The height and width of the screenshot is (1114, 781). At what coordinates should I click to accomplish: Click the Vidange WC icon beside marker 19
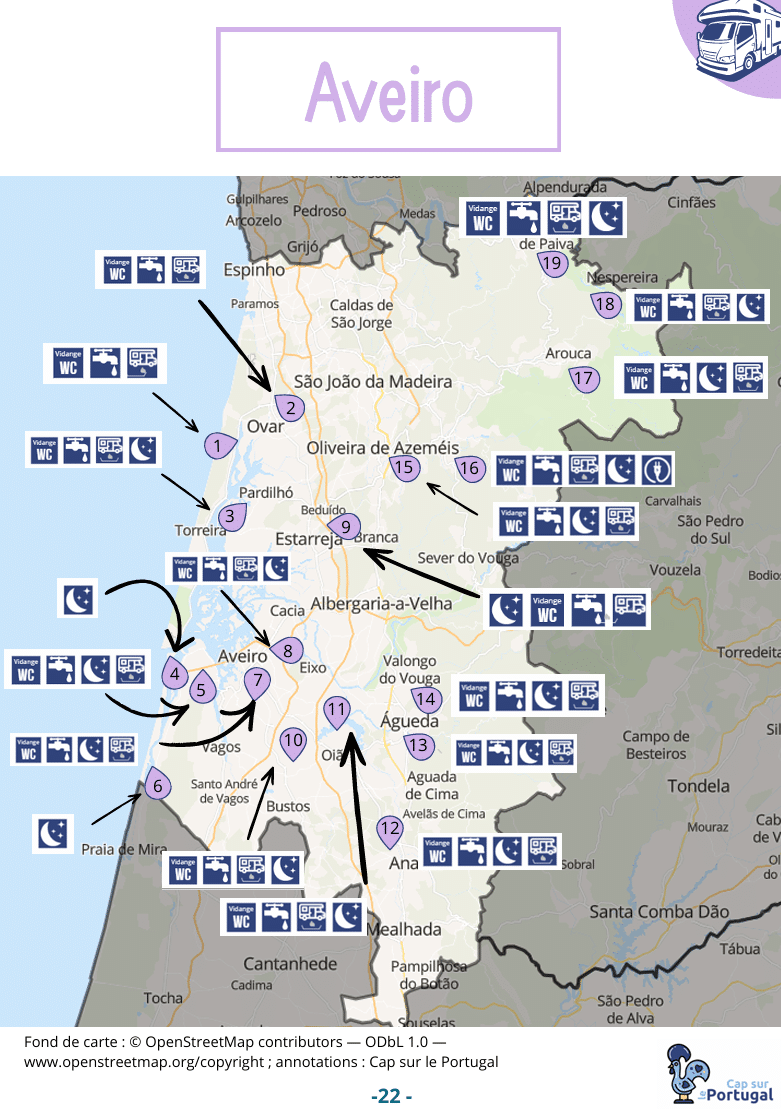tap(483, 217)
